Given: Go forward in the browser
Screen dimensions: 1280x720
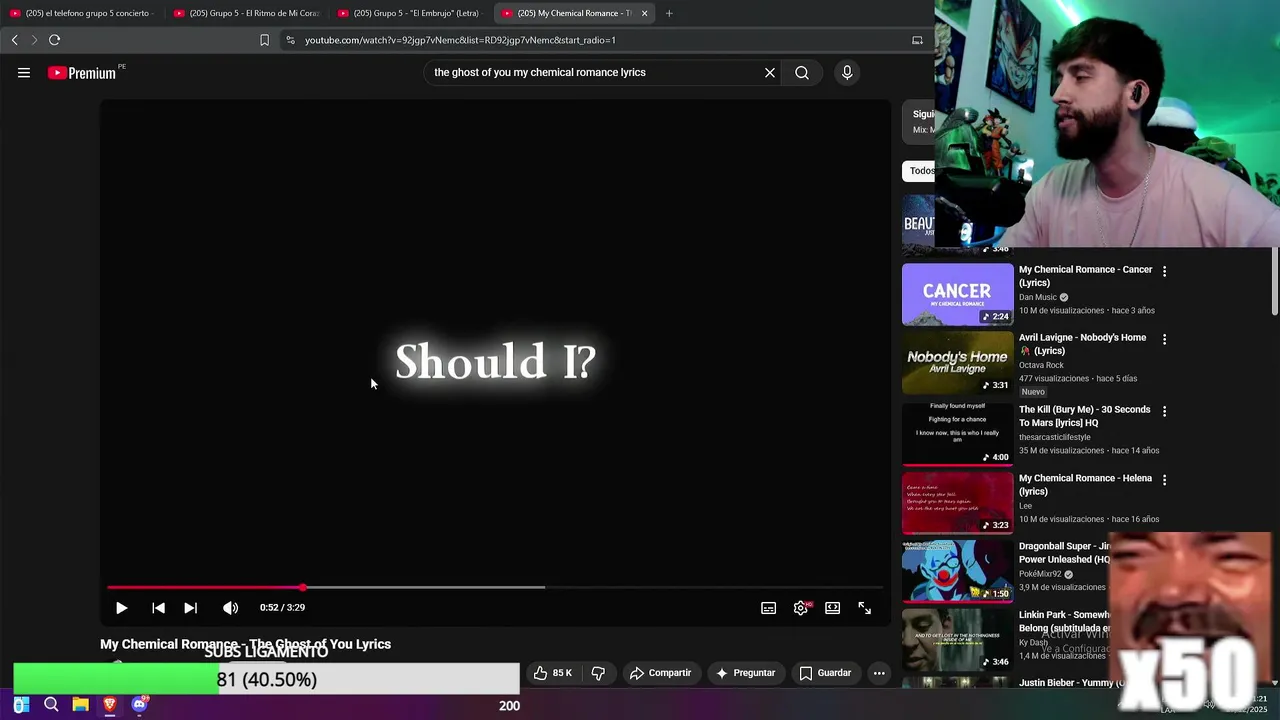Looking at the screenshot, I should pyautogui.click(x=34, y=40).
